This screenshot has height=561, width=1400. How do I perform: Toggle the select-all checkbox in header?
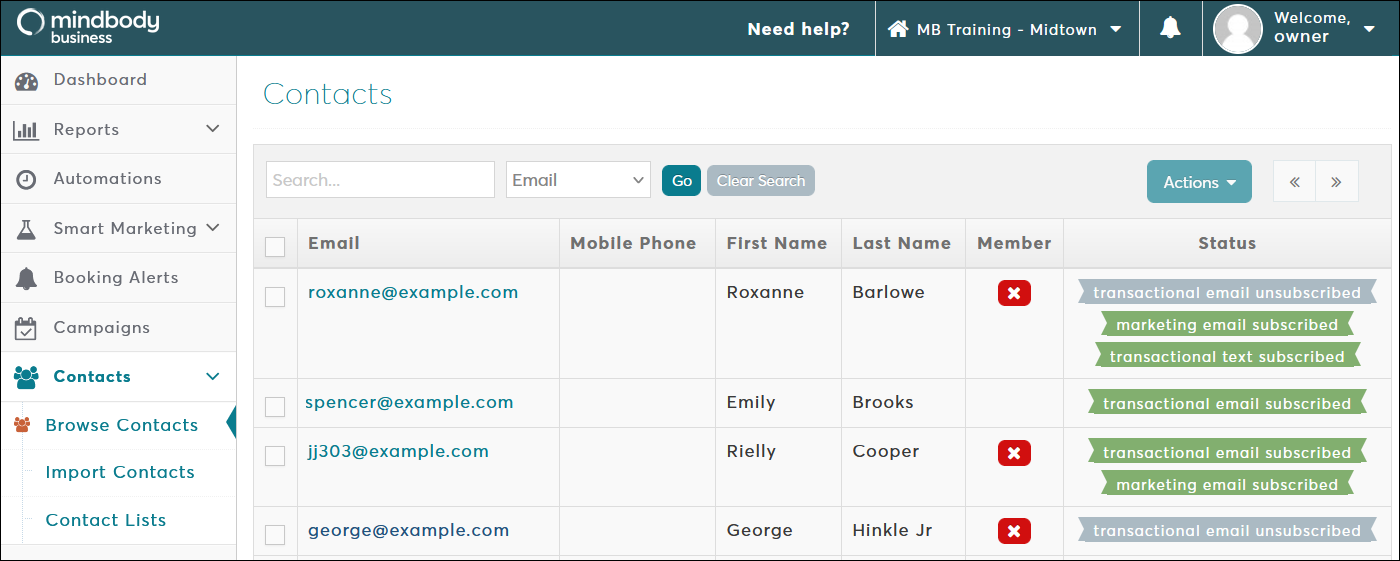[275, 246]
